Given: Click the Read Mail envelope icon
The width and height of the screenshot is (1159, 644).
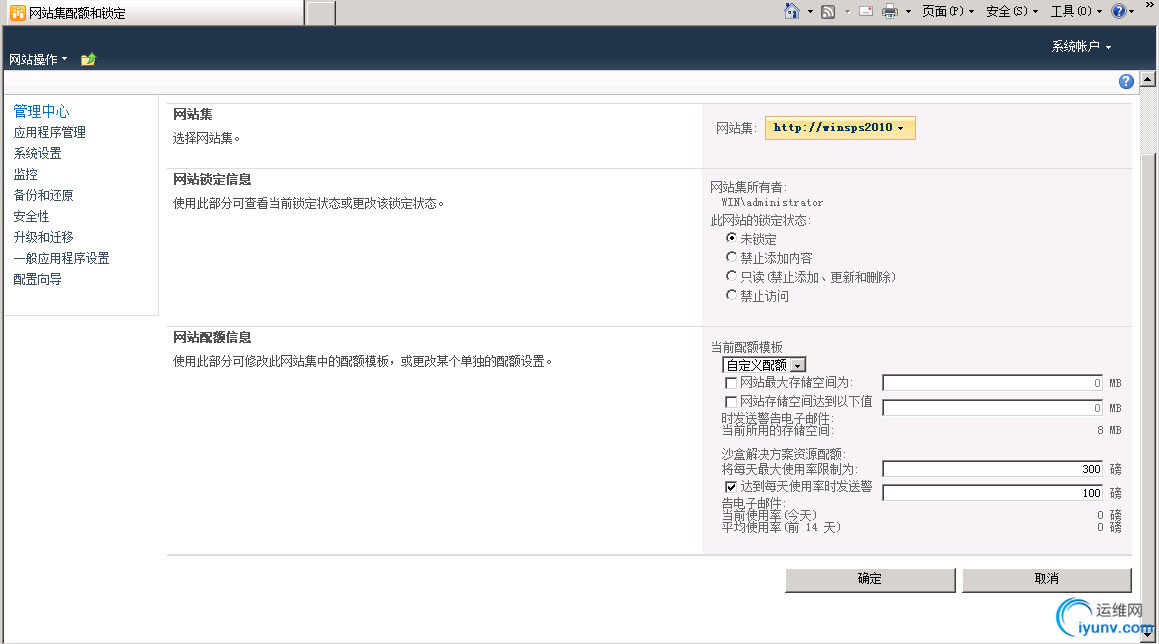Looking at the screenshot, I should [x=866, y=11].
